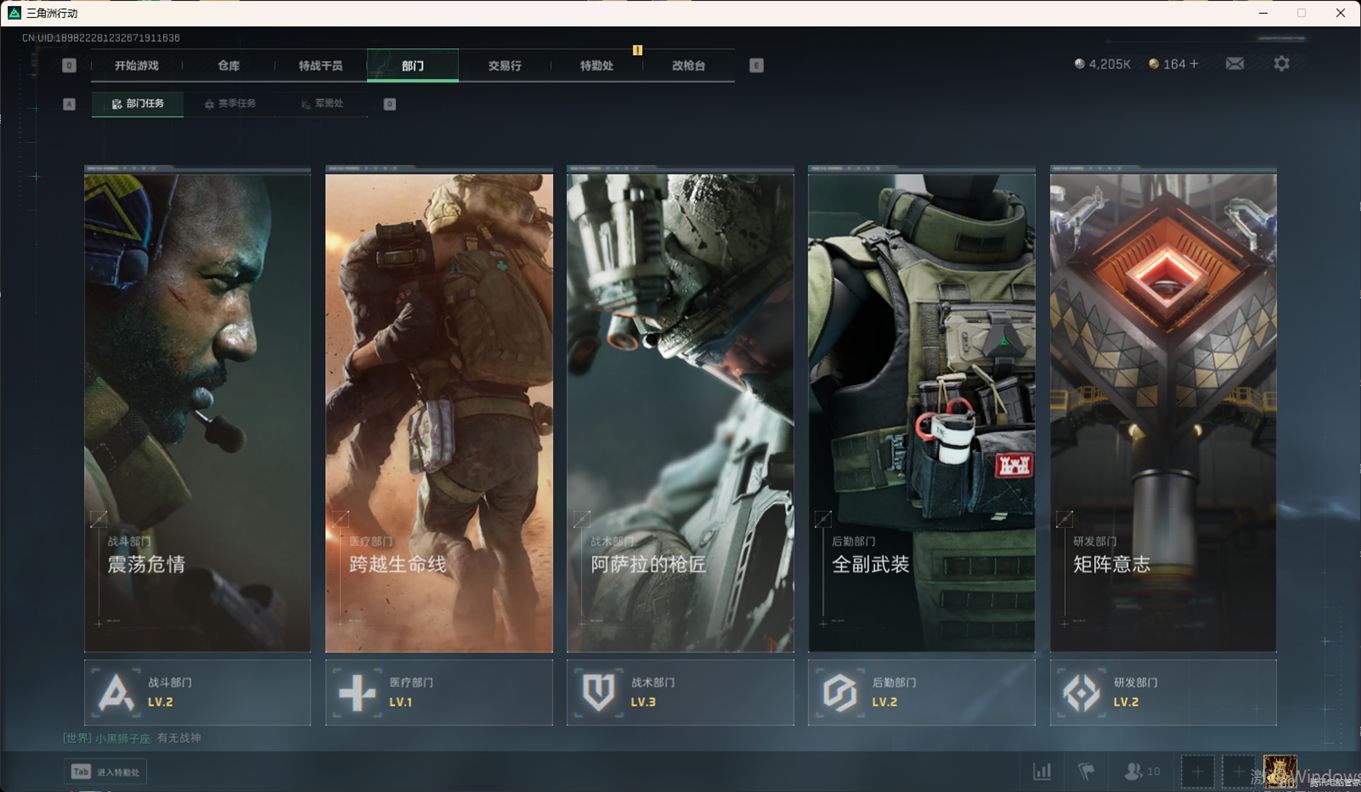Select the 赛季任务 sub-tab
Viewport: 1361px width, 792px height.
coord(230,104)
